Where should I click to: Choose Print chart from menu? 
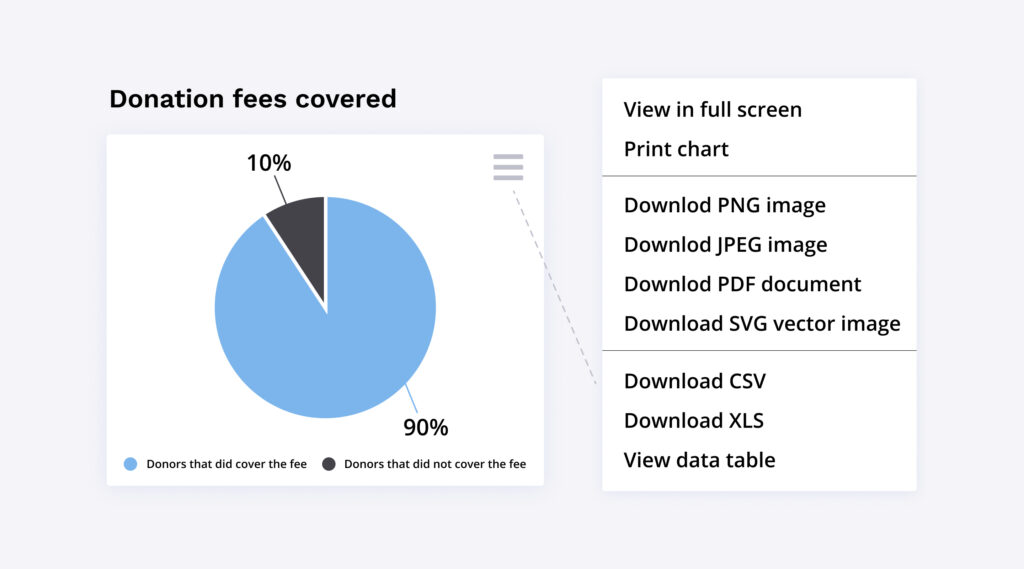[x=676, y=149]
